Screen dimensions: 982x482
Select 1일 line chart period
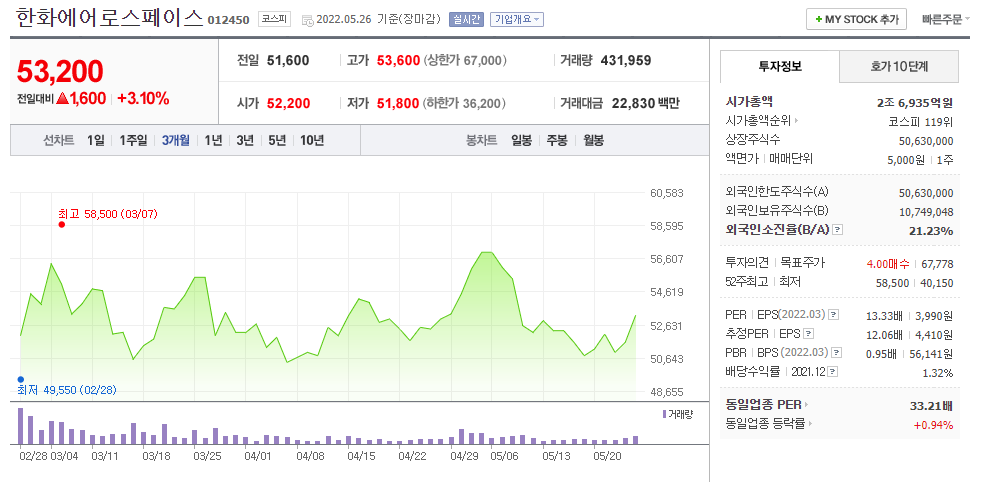(x=96, y=140)
